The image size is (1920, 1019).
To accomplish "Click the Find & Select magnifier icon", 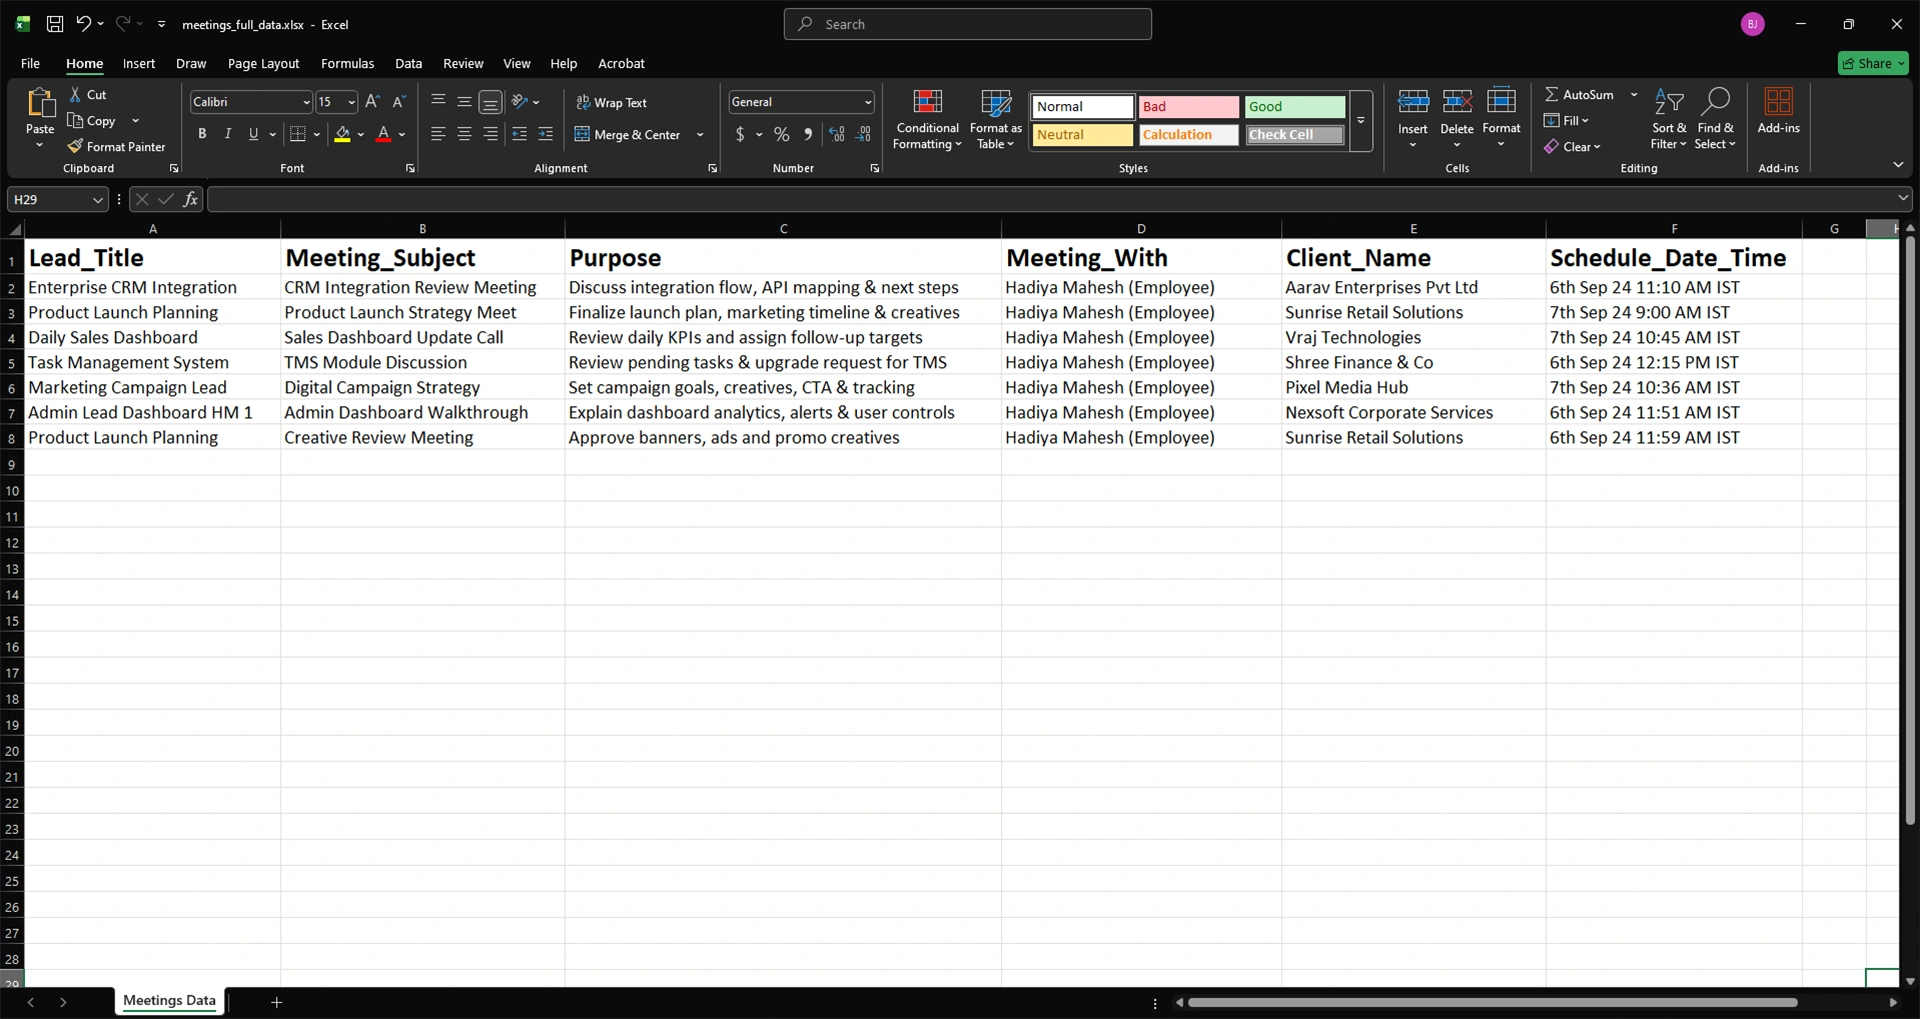I will (x=1715, y=102).
